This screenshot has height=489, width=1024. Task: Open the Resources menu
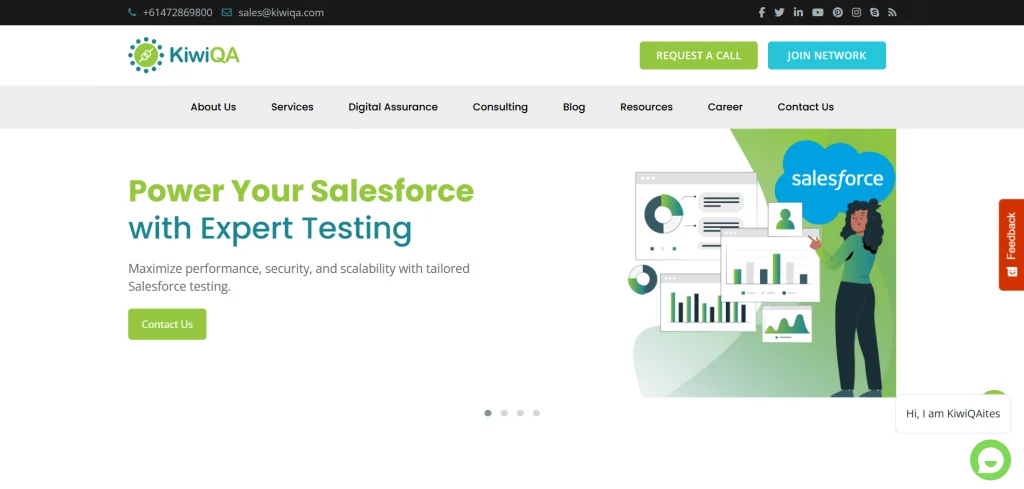(646, 107)
